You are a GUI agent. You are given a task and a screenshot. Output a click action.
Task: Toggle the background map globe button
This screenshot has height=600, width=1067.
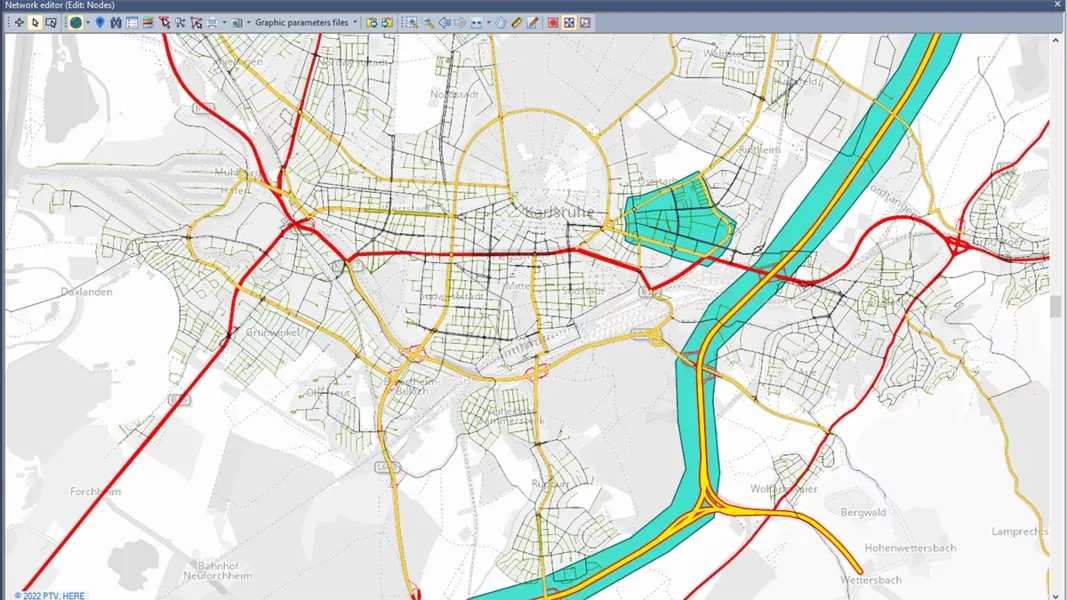pos(76,22)
